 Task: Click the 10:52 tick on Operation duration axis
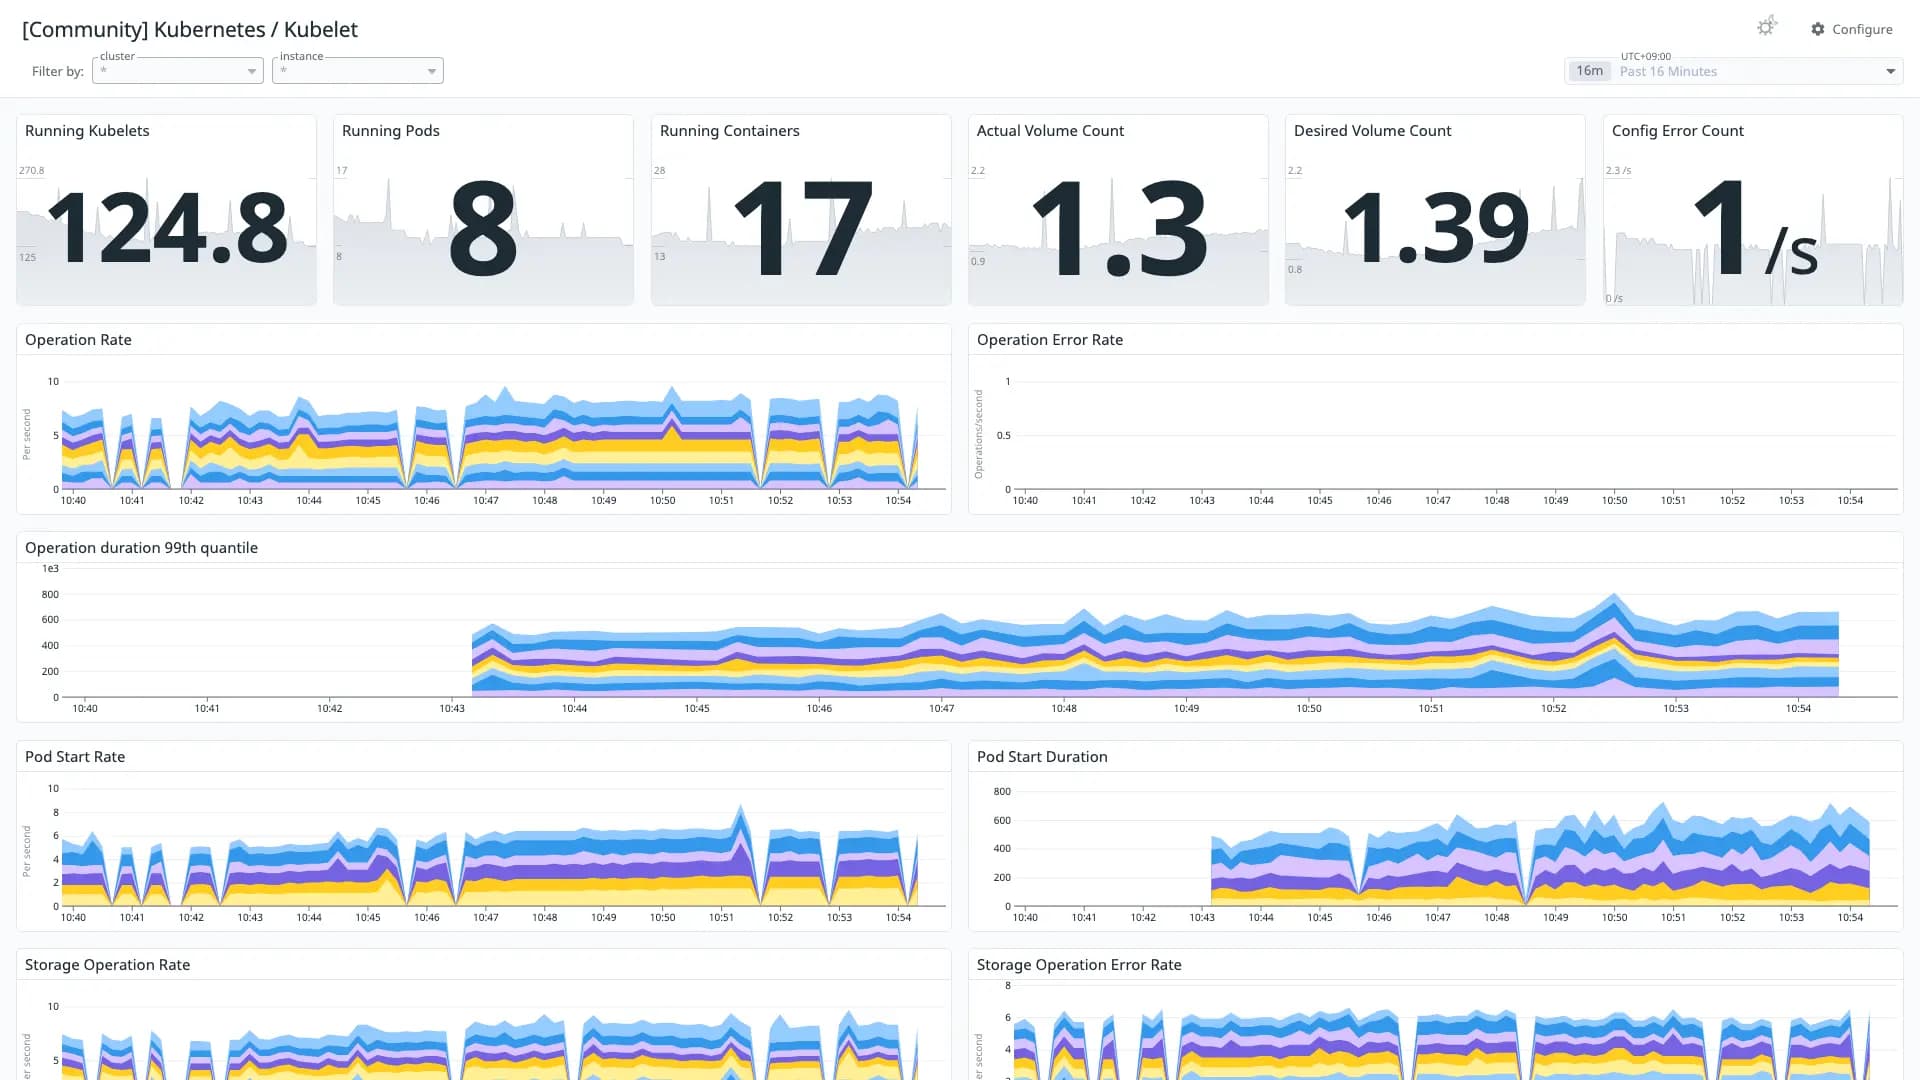pos(1553,708)
